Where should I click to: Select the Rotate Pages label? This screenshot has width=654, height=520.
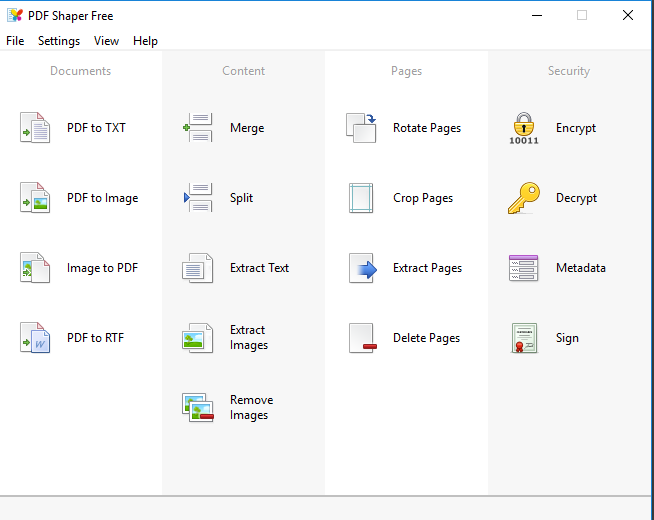pos(427,128)
